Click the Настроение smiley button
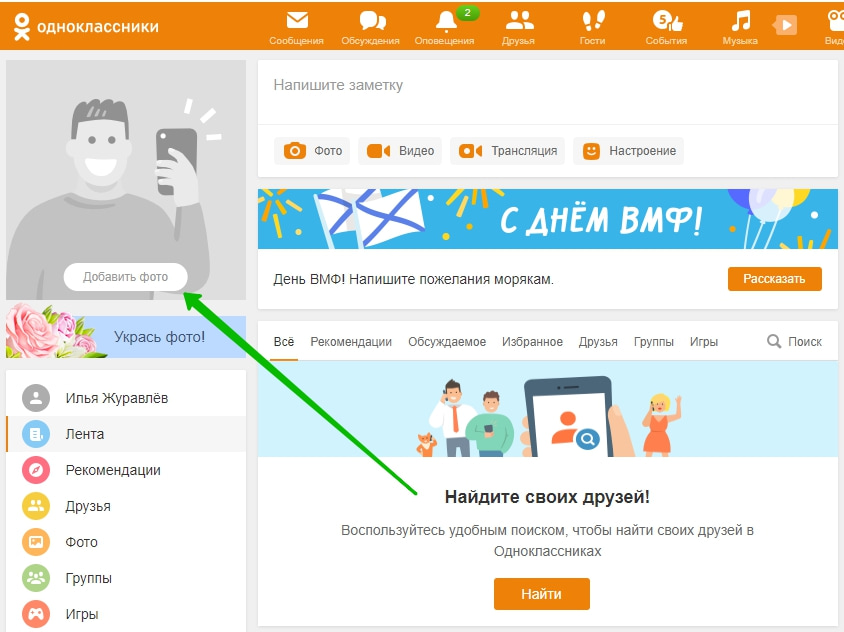This screenshot has height=632, width=844. pyautogui.click(x=629, y=151)
